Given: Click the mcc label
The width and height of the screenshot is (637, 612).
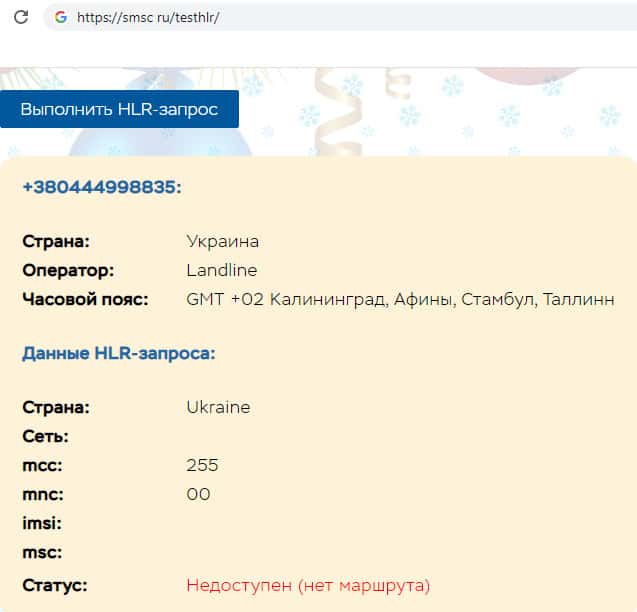Looking at the screenshot, I should (42, 465).
